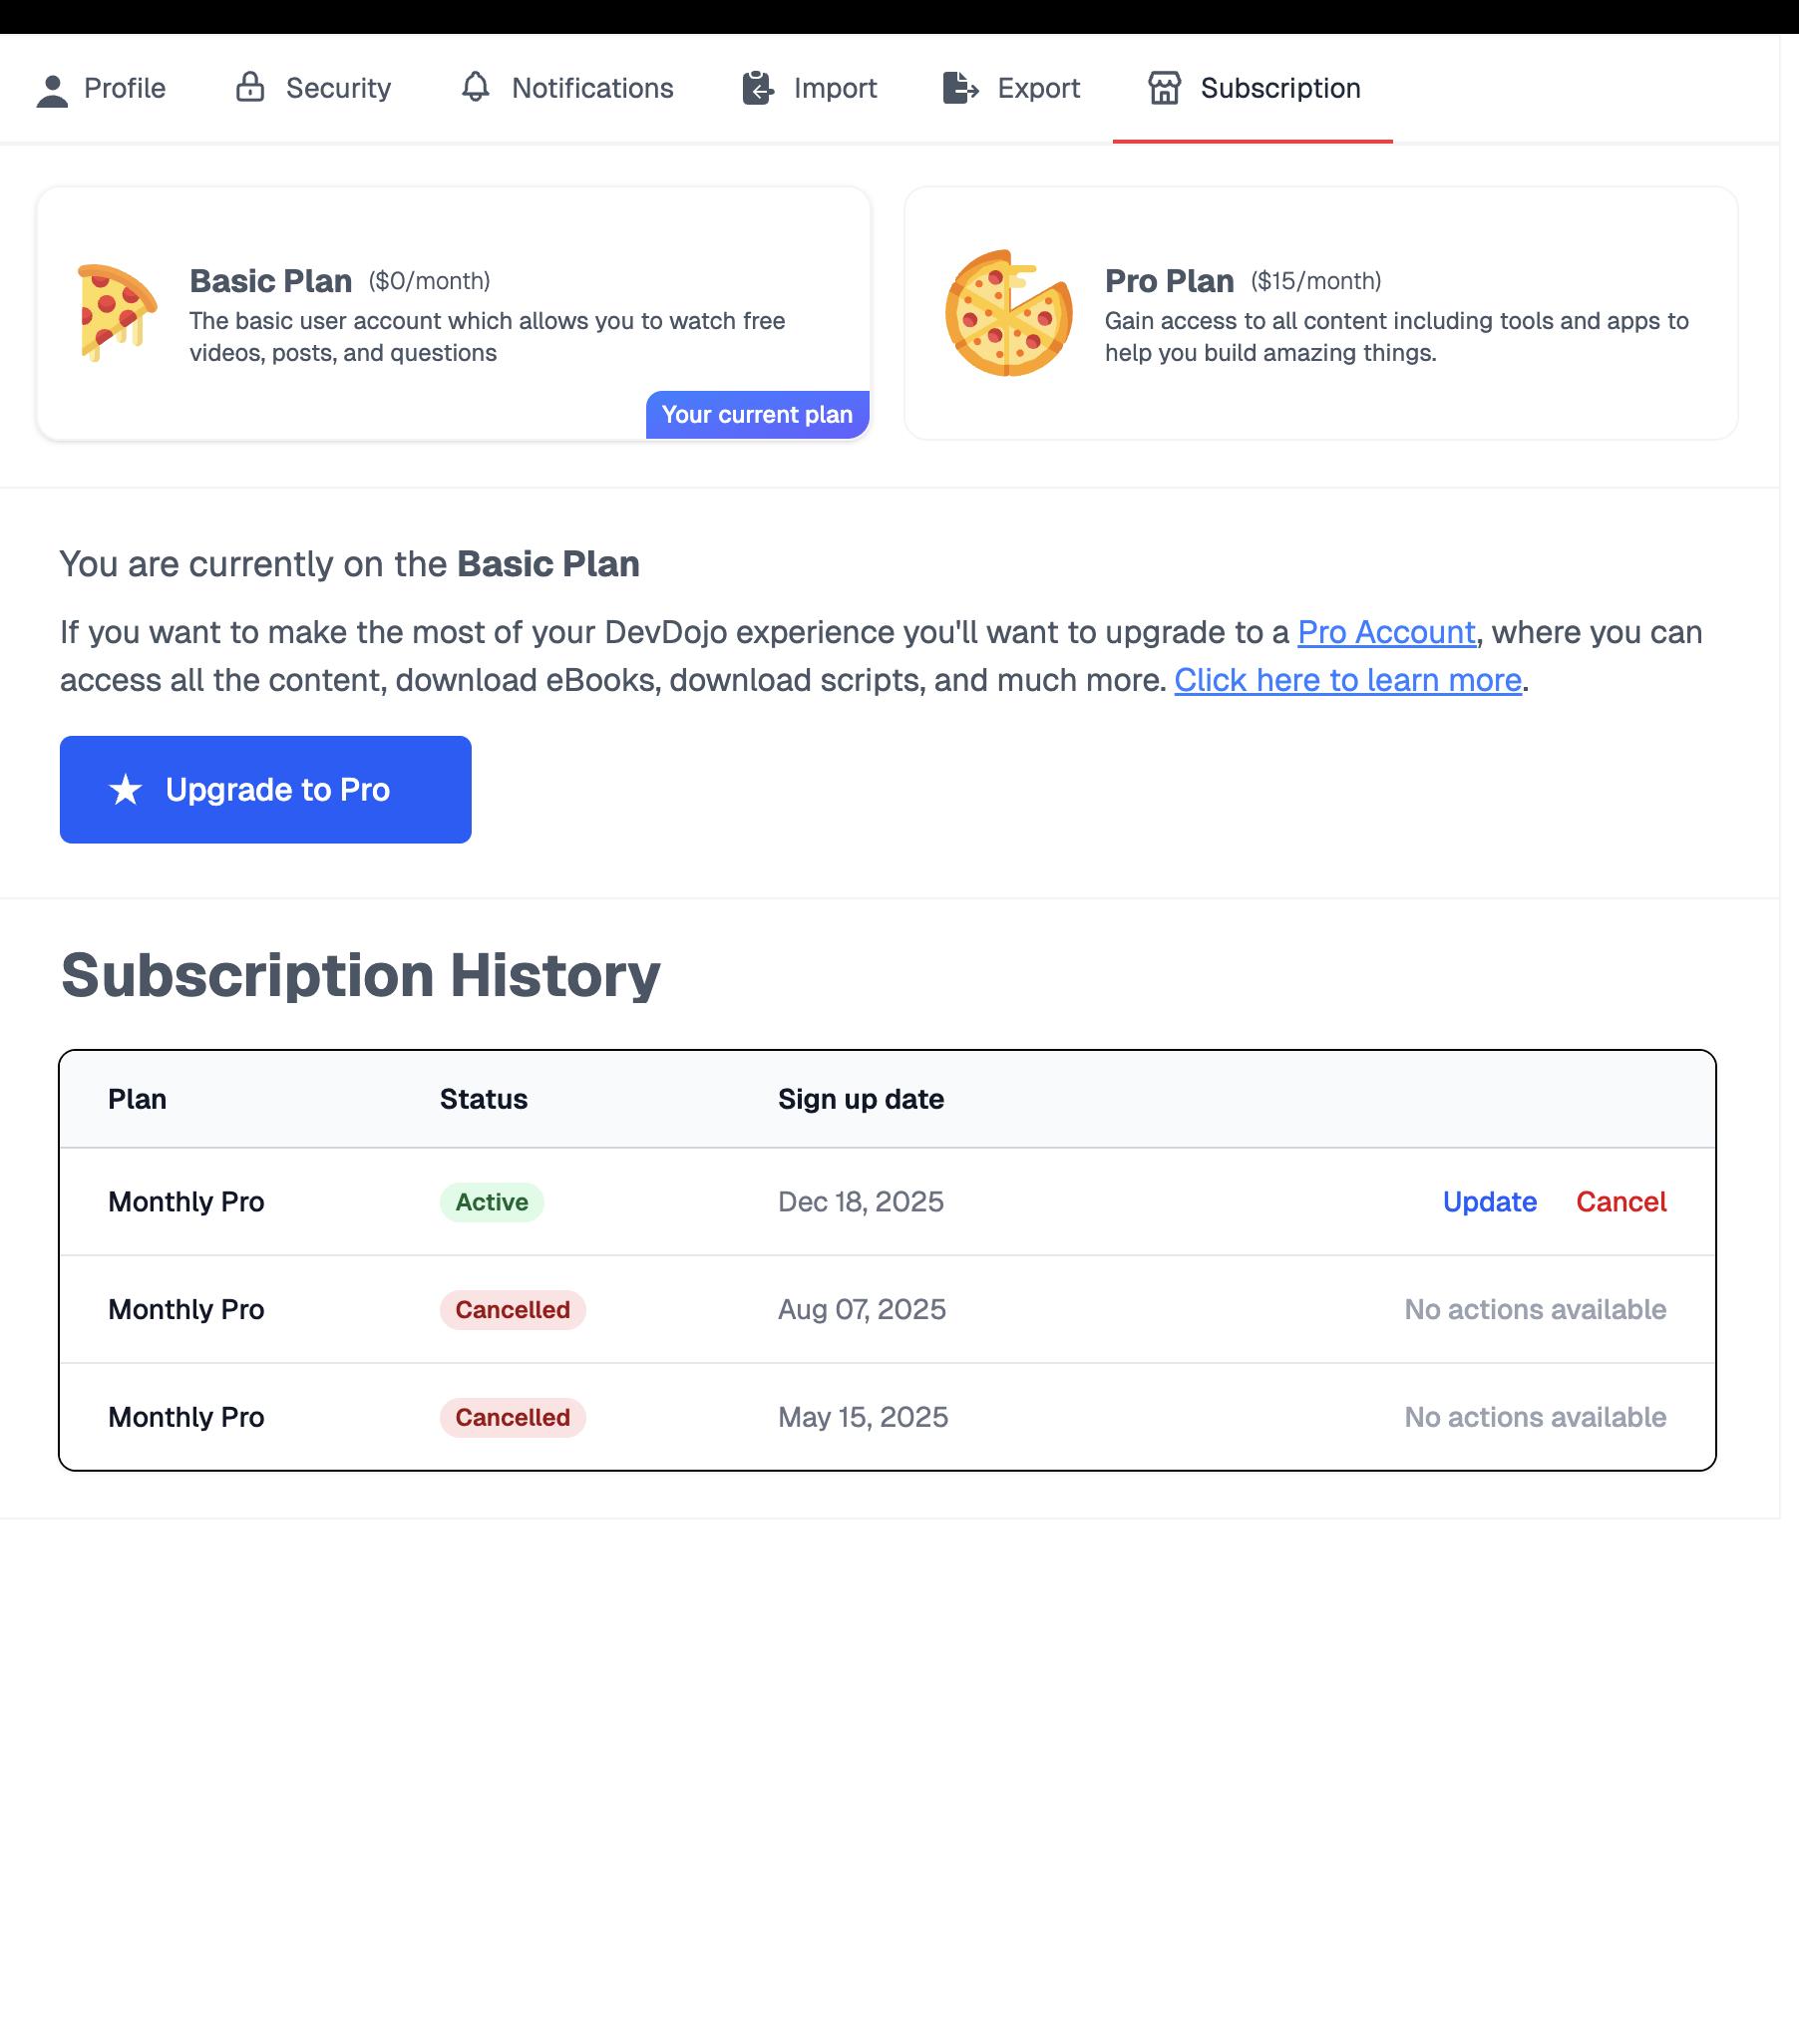Click the Your current plan badge
Image resolution: width=1799 pixels, height=2044 pixels.
point(757,415)
